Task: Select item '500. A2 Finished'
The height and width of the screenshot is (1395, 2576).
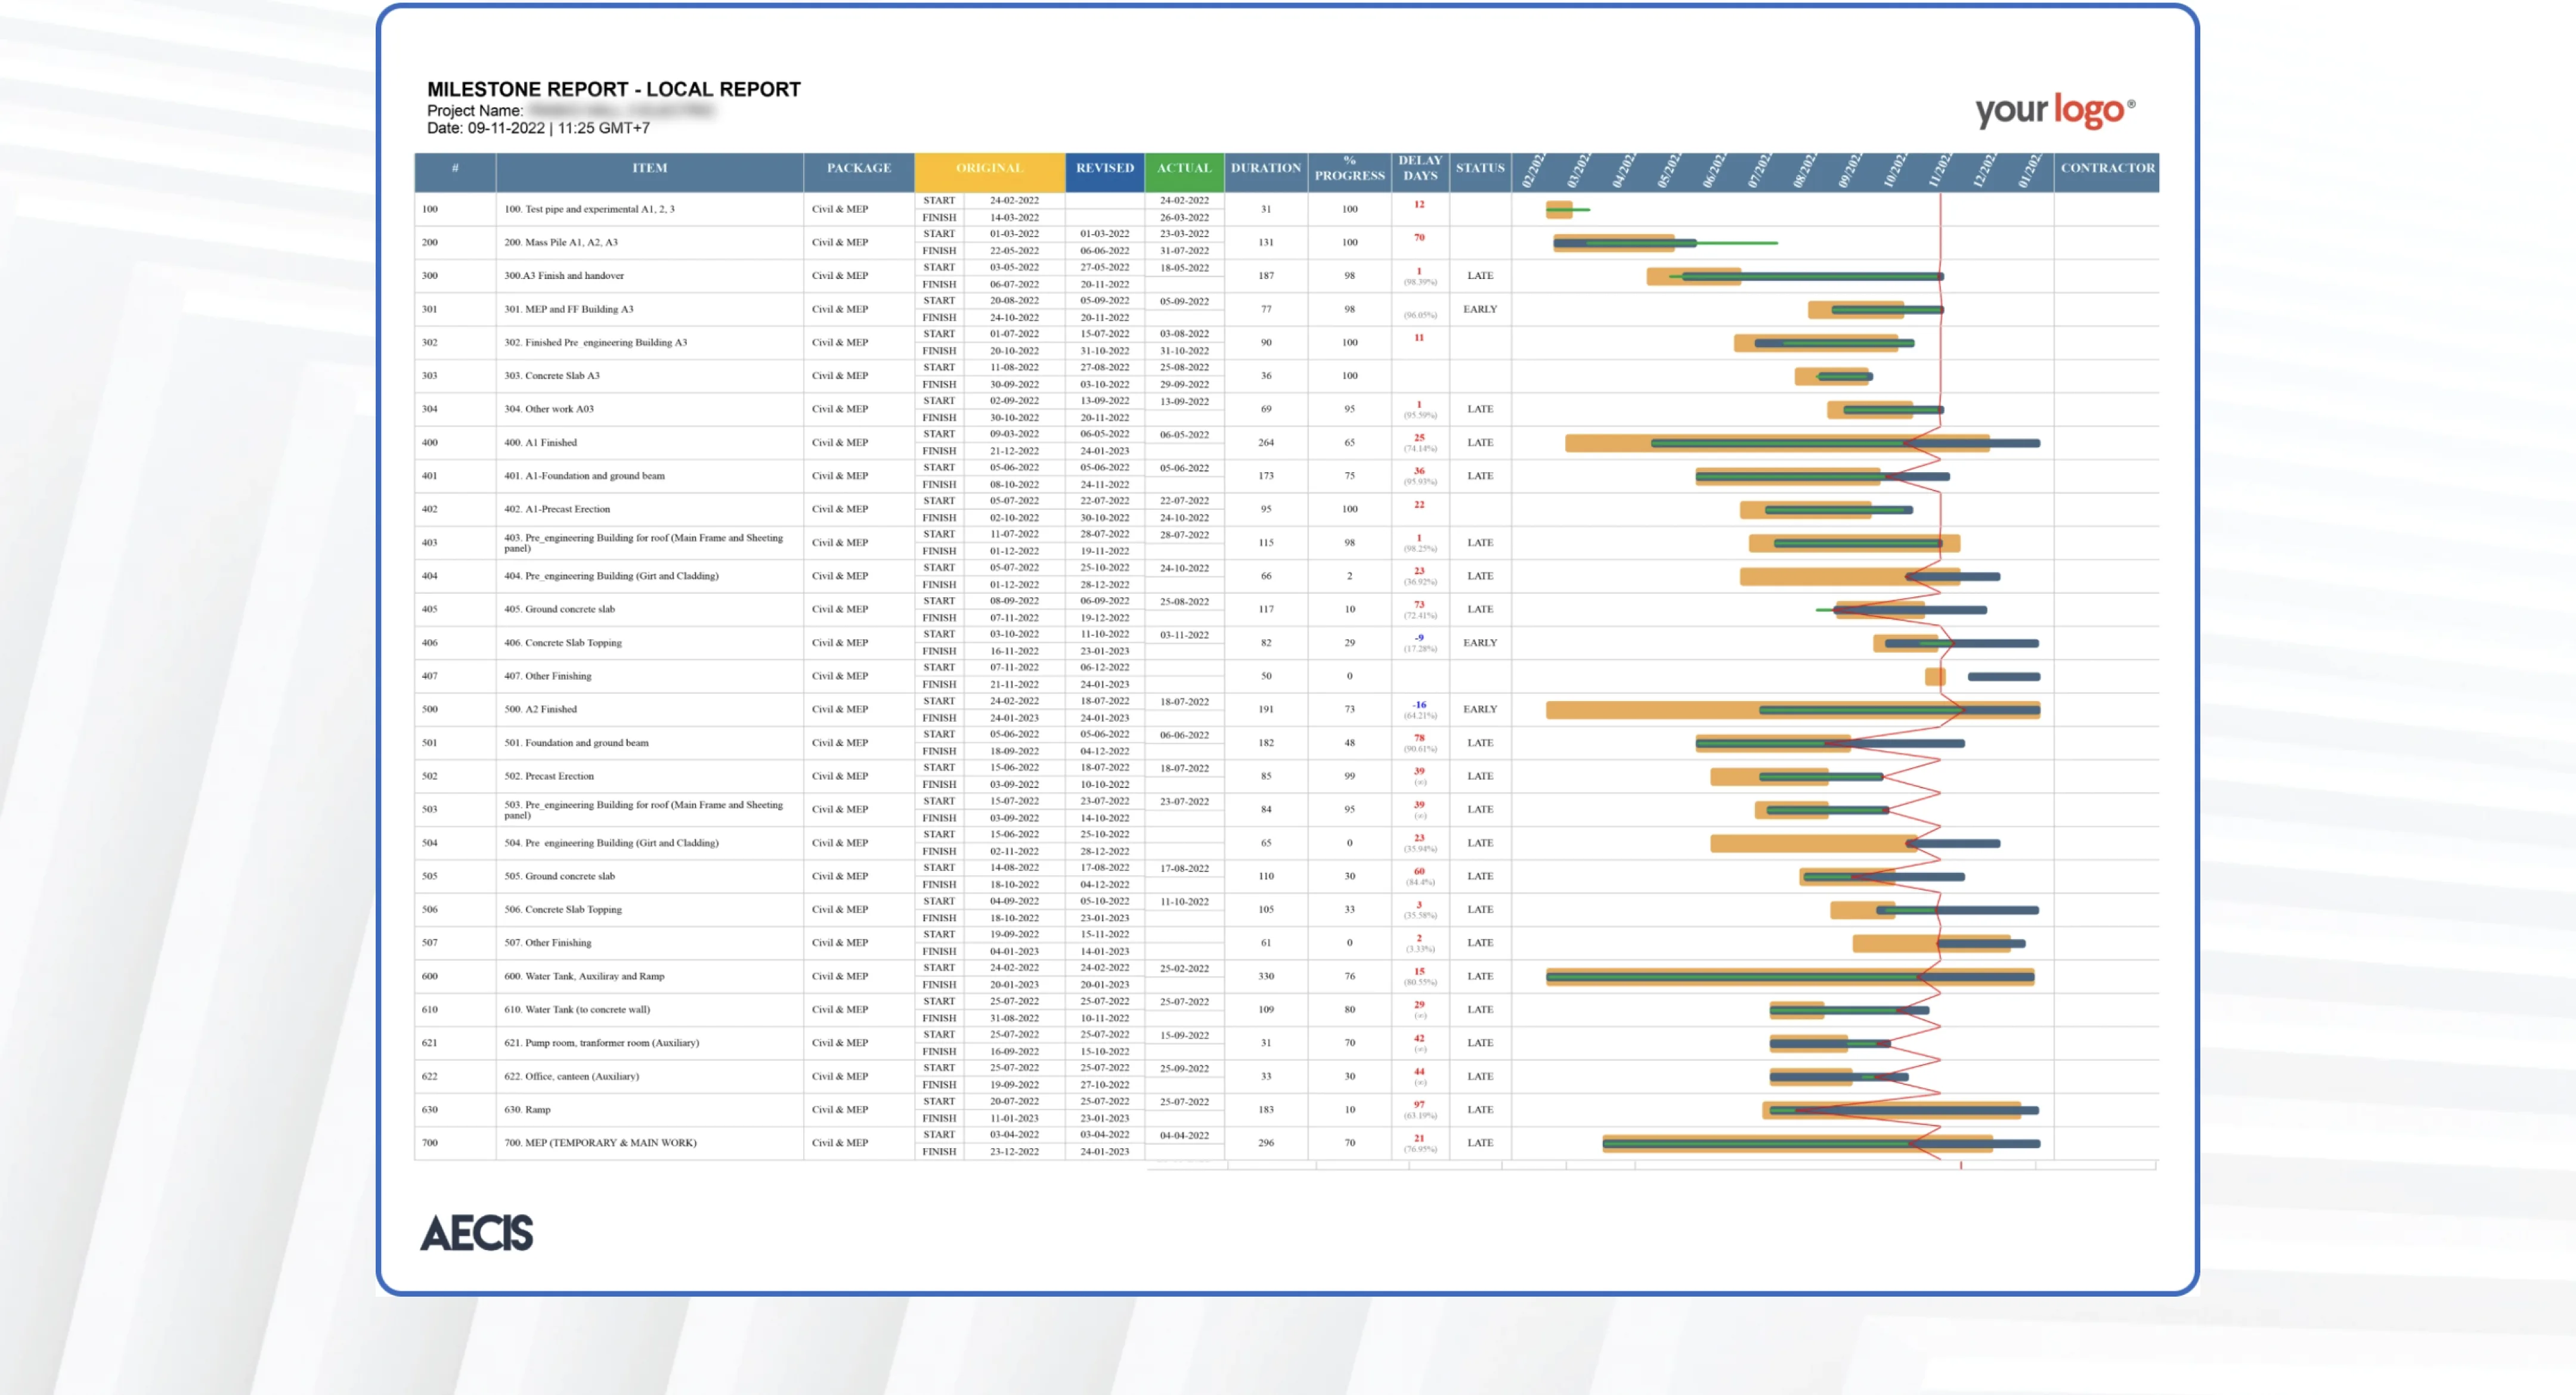Action: coord(541,709)
